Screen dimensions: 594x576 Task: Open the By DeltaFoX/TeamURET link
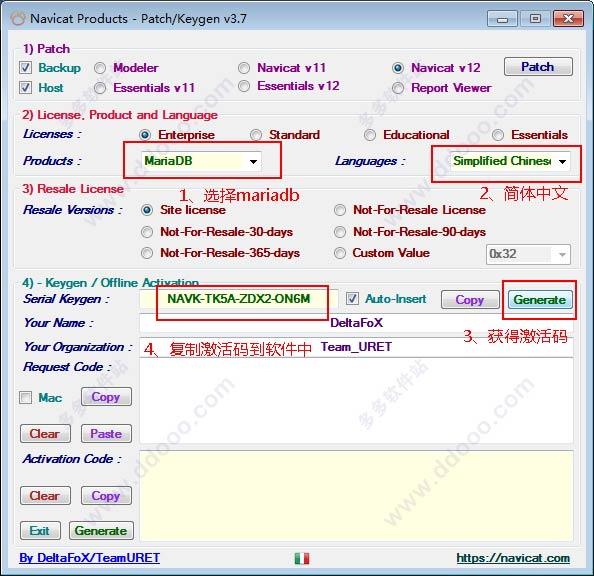(x=89, y=558)
